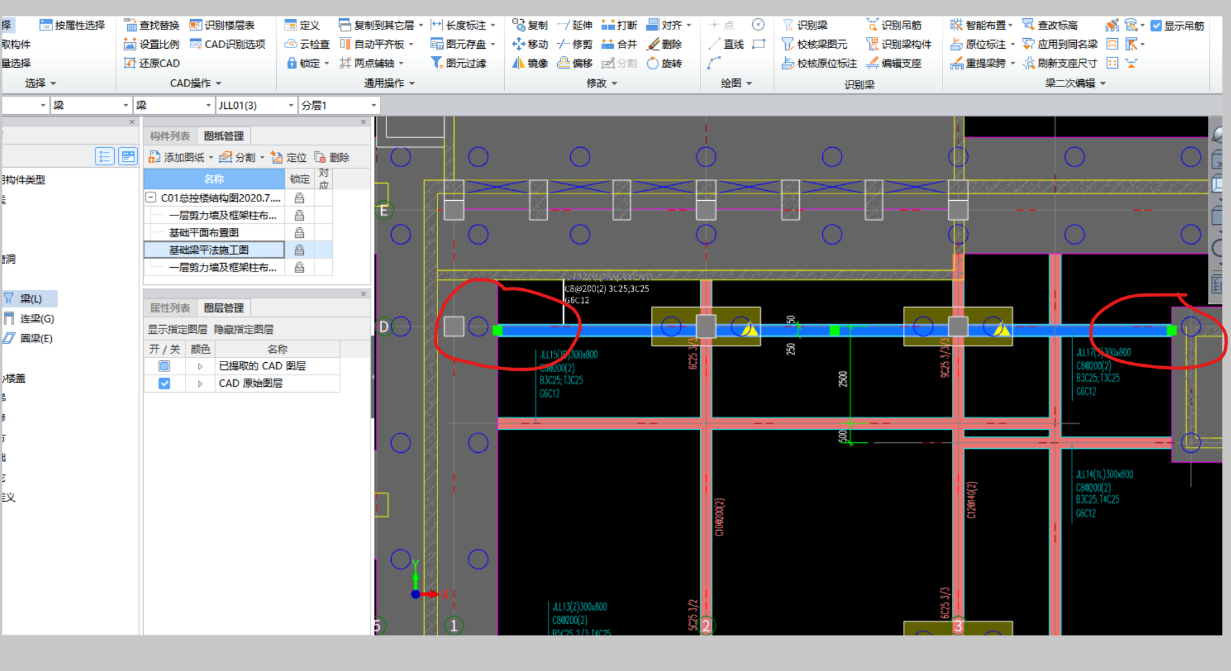Select 连梁(G) in component tree

pos(28,318)
